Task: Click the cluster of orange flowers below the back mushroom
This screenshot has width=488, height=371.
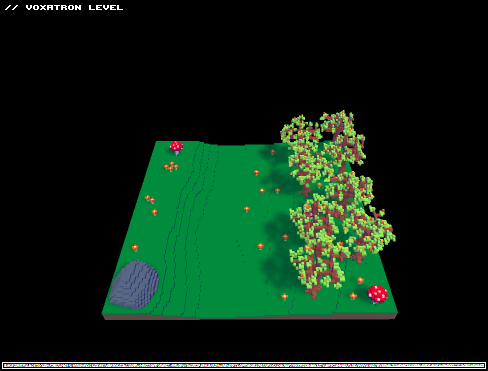Action: [x=171, y=166]
